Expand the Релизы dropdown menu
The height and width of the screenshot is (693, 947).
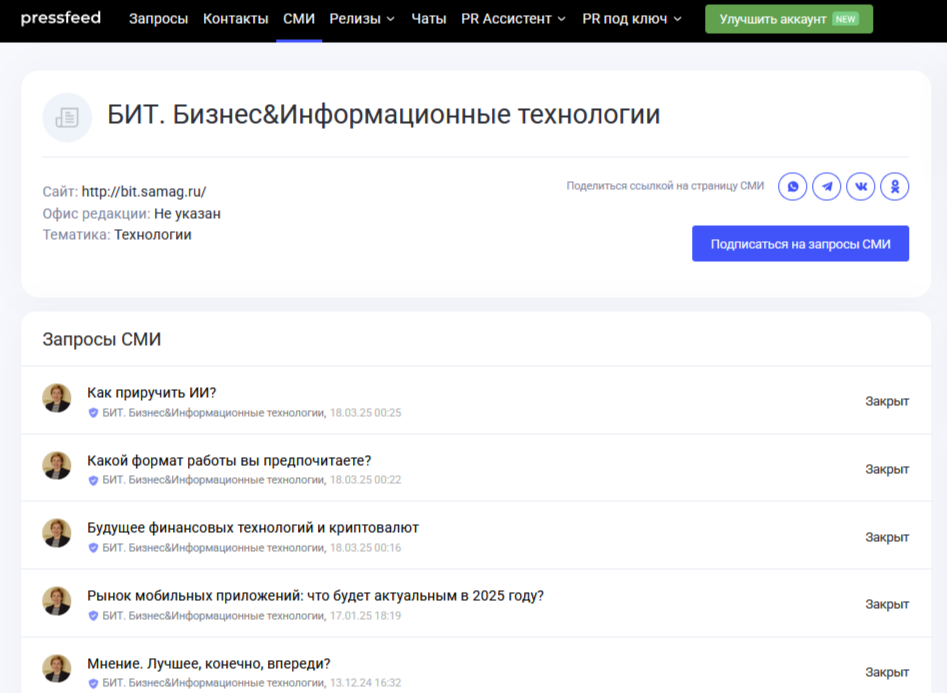(362, 19)
